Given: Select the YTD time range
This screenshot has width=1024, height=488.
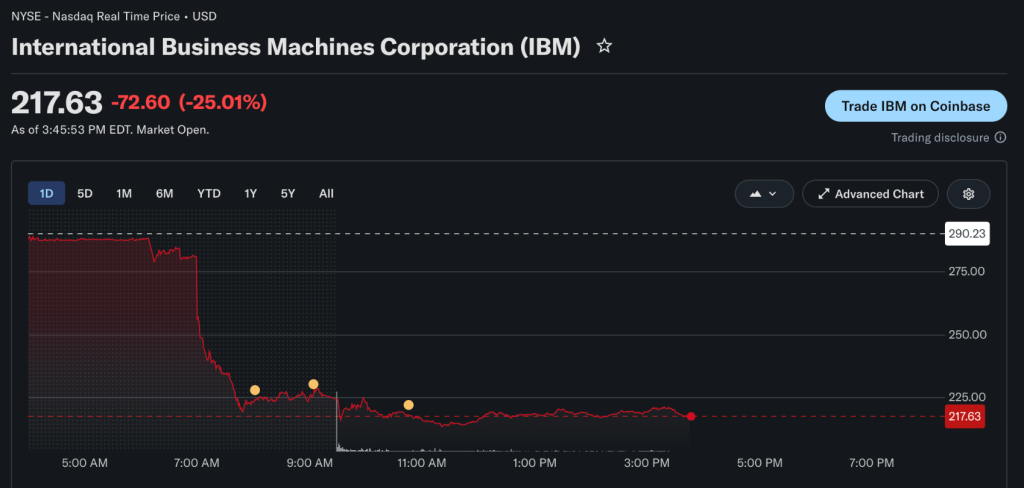Looking at the screenshot, I should click(209, 193).
